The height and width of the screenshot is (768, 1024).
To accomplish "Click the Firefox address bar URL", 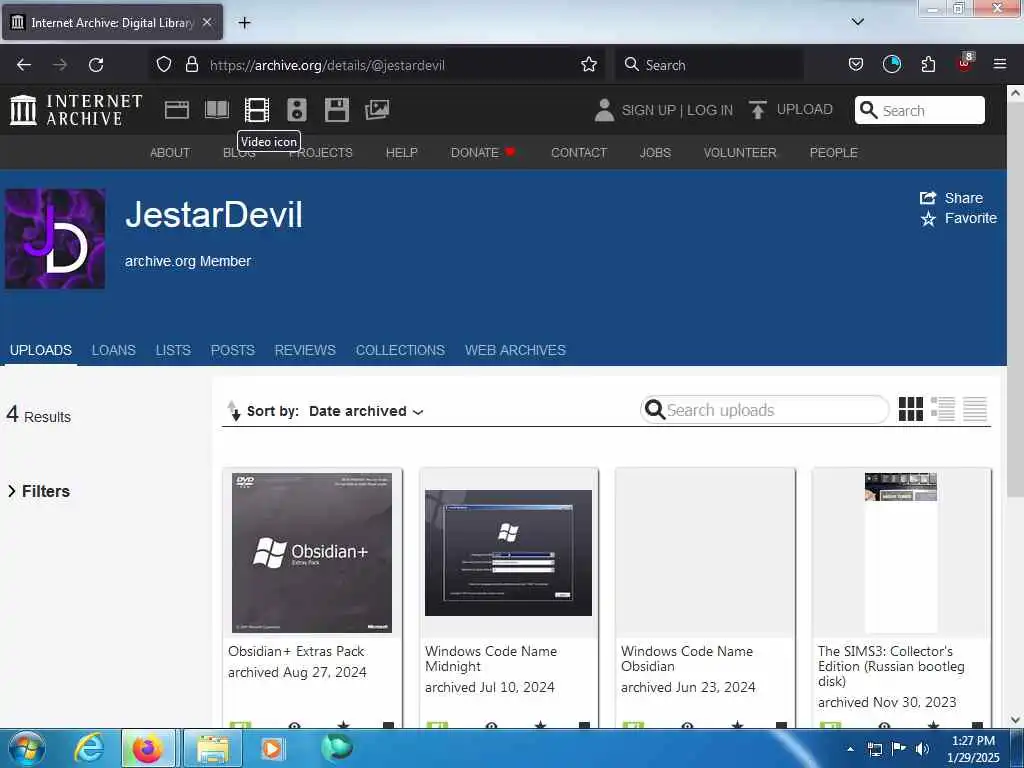I will click(327, 65).
